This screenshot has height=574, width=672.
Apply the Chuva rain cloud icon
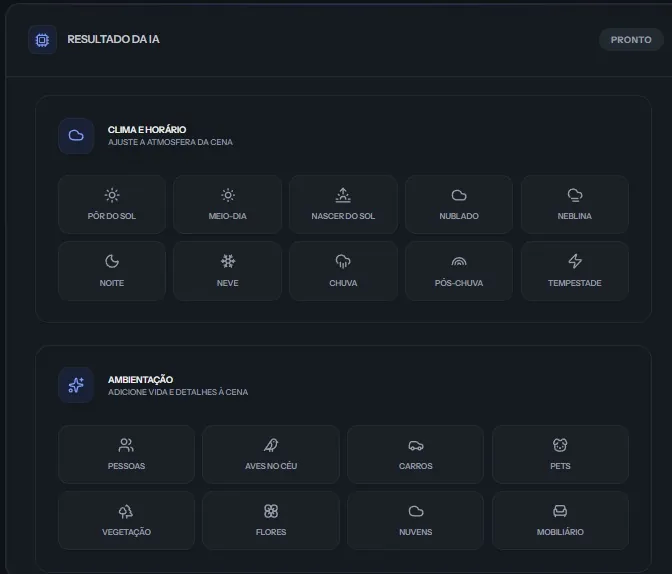pyautogui.click(x=343, y=261)
